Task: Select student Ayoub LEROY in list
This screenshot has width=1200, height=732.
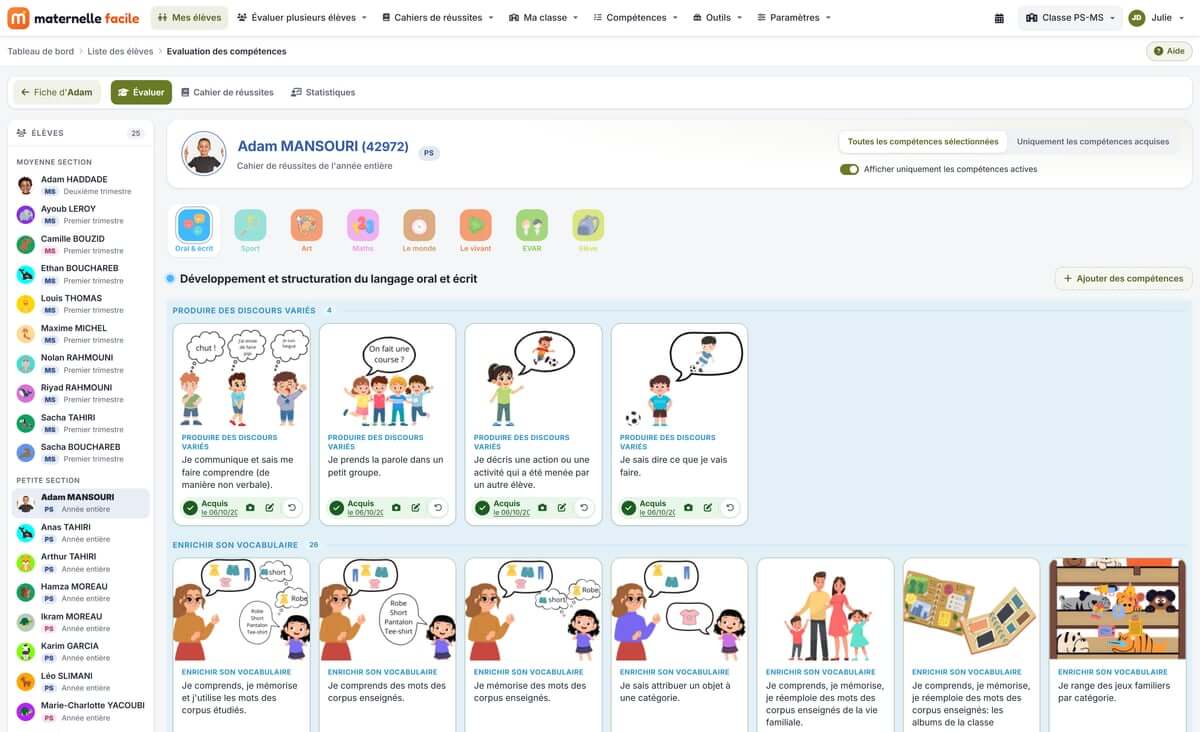Action: 81,215
